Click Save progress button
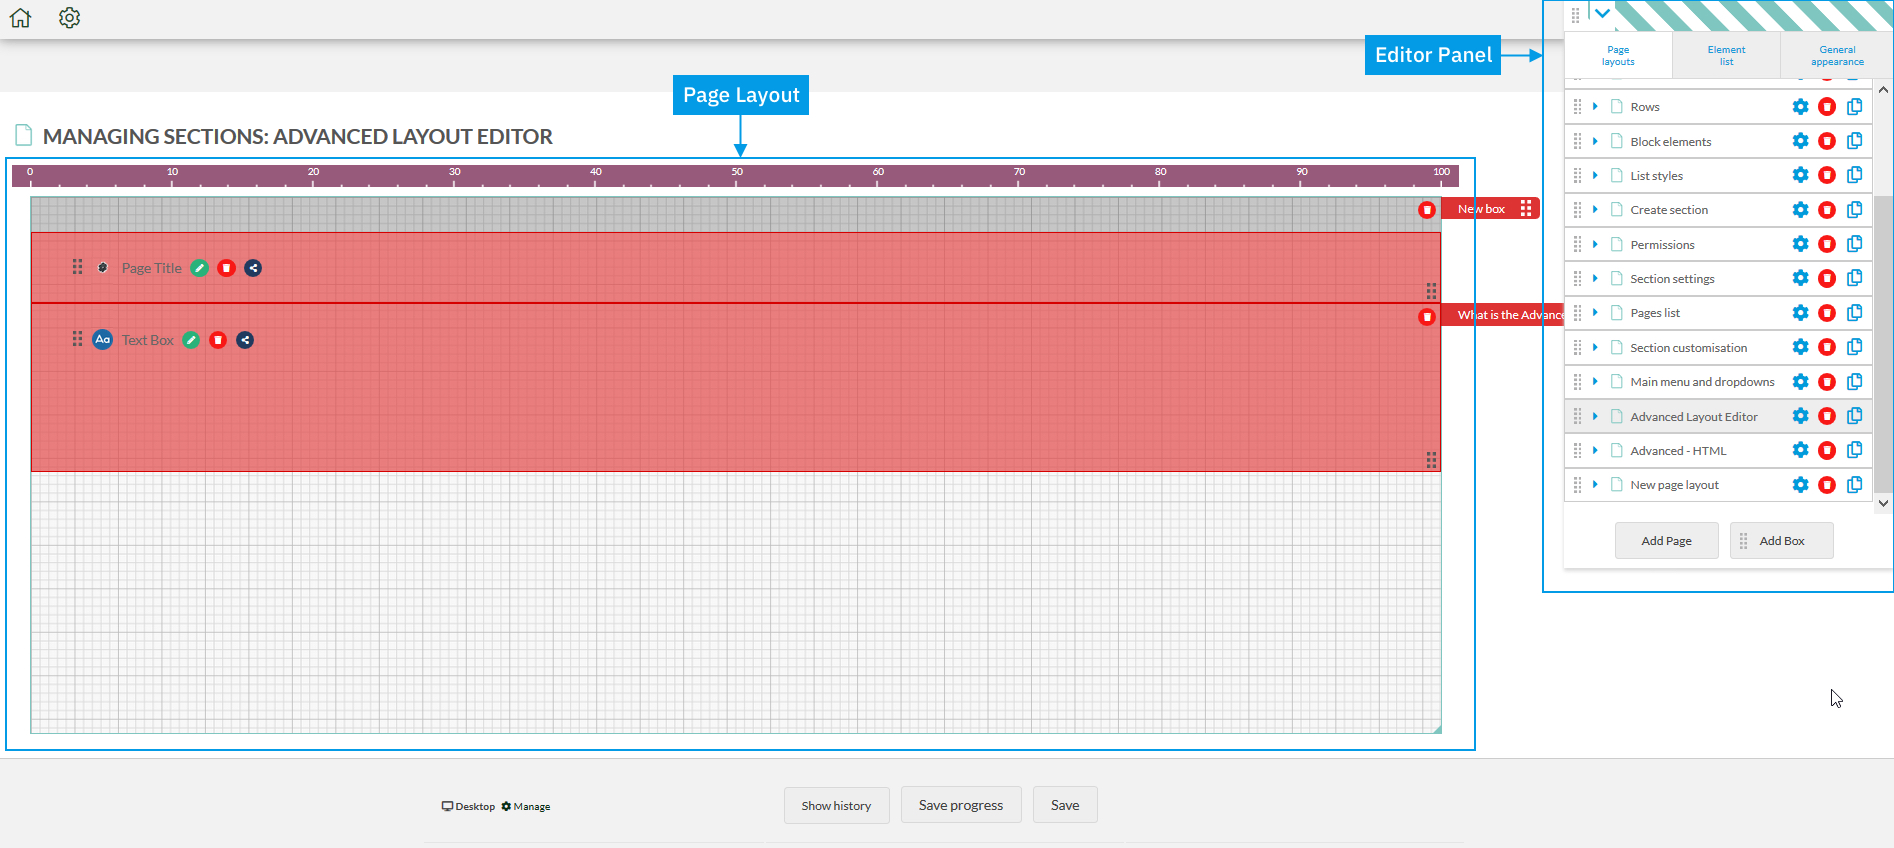 (961, 805)
